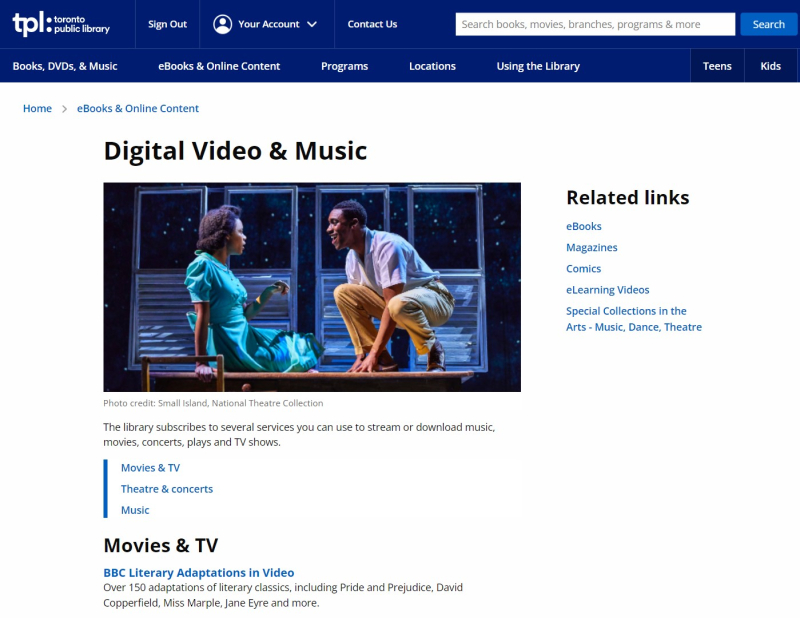Expand the Your Account dropdown chevron
This screenshot has height=618, width=800.
point(312,24)
